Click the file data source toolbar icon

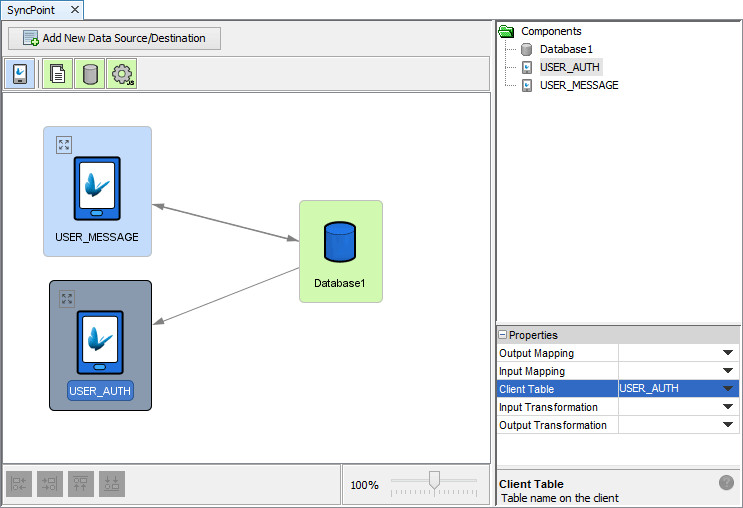58,73
